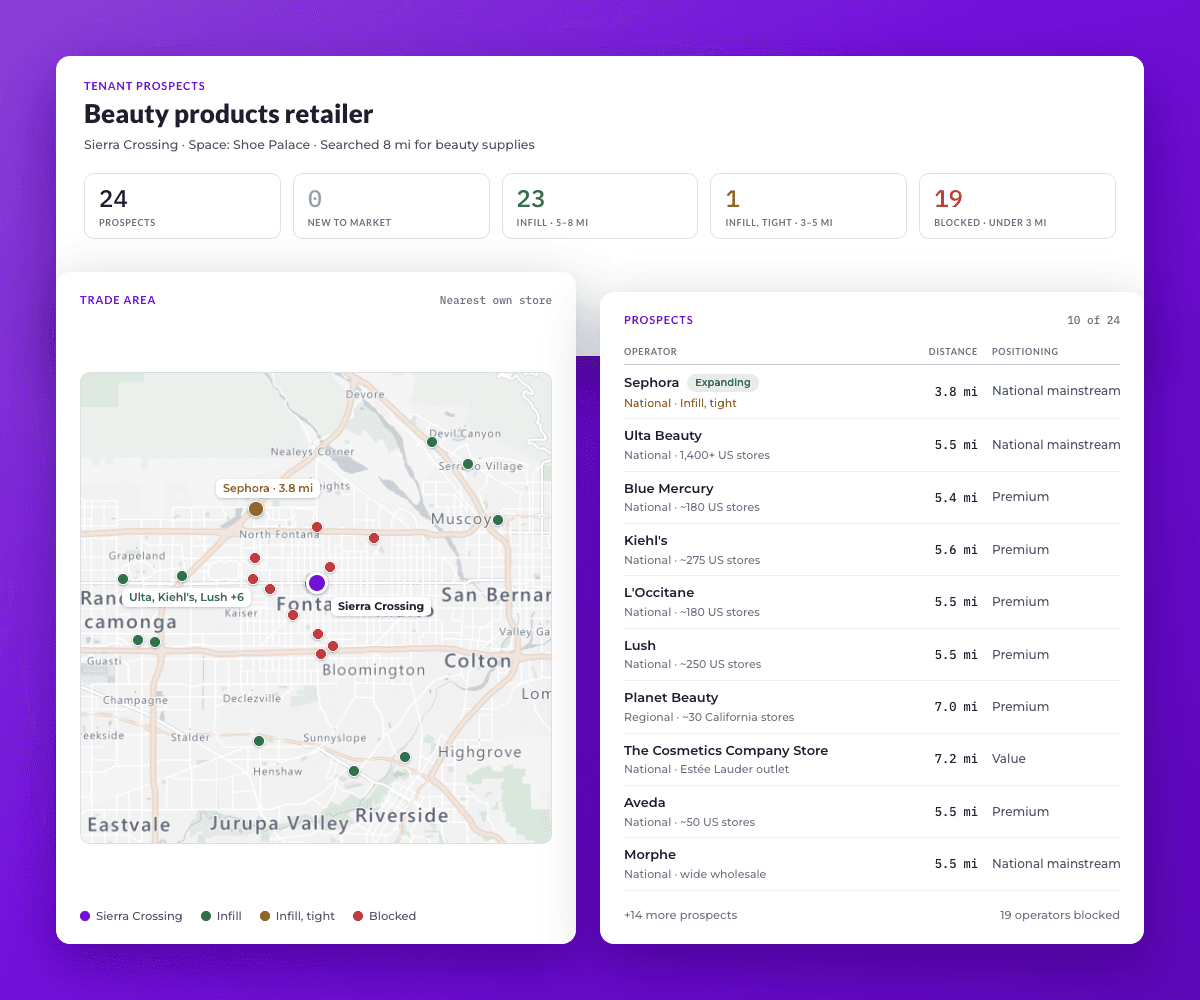Click the 7.2 mi distance value
The width and height of the screenshot is (1200, 1000).
pos(956,759)
